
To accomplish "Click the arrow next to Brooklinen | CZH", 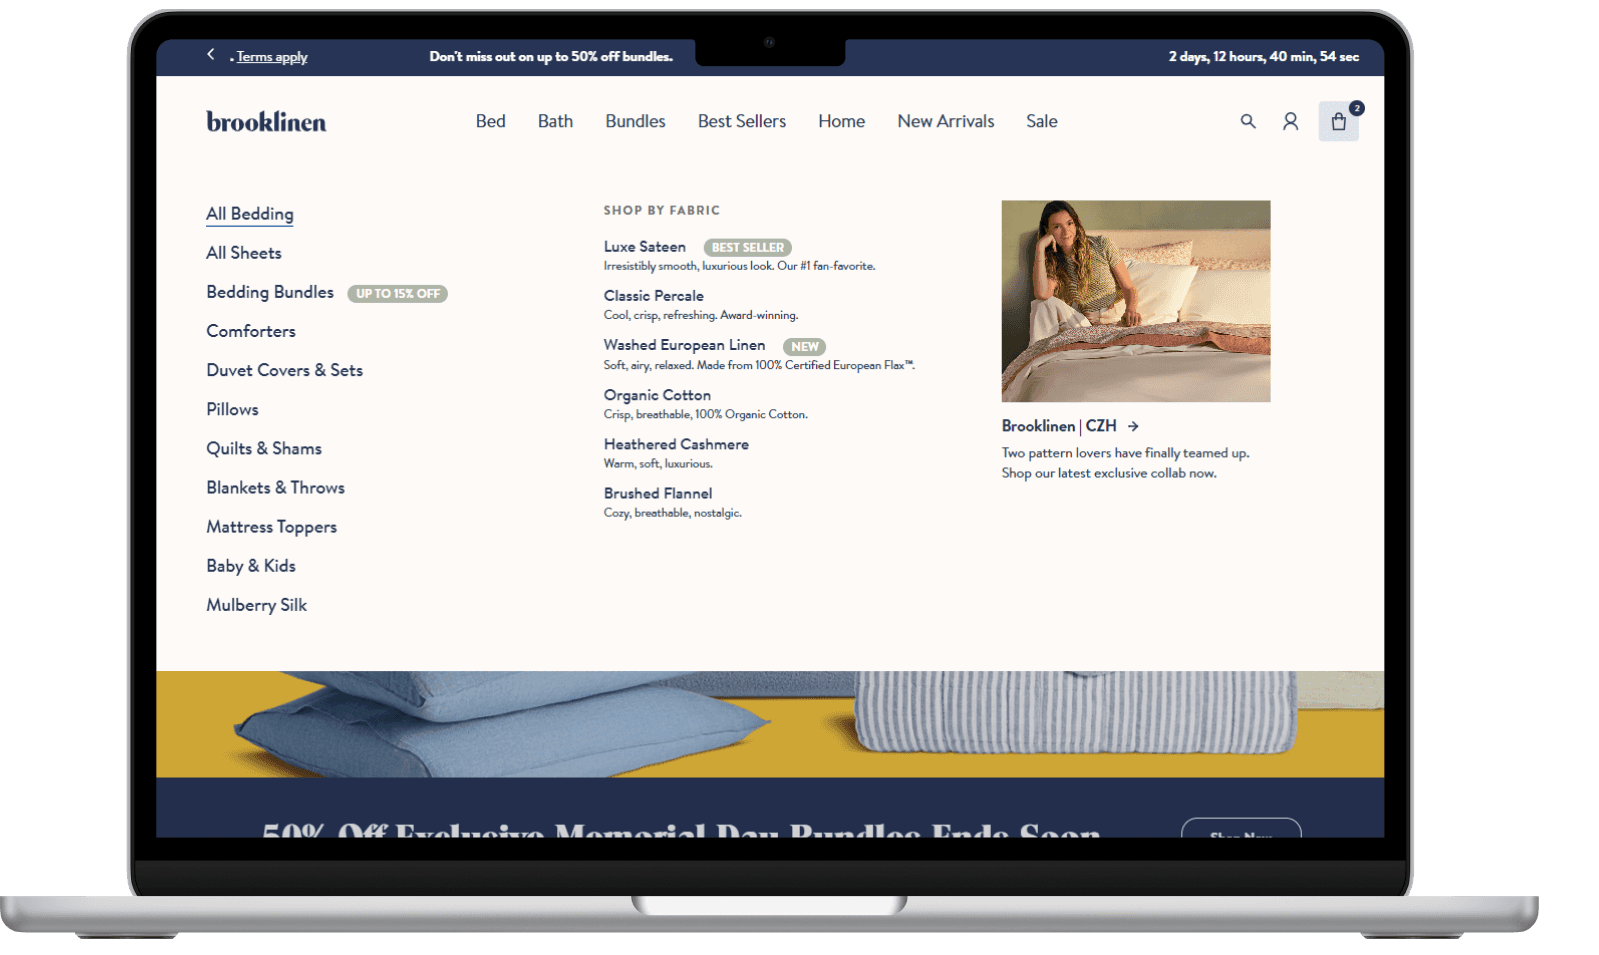I will pyautogui.click(x=1133, y=426).
